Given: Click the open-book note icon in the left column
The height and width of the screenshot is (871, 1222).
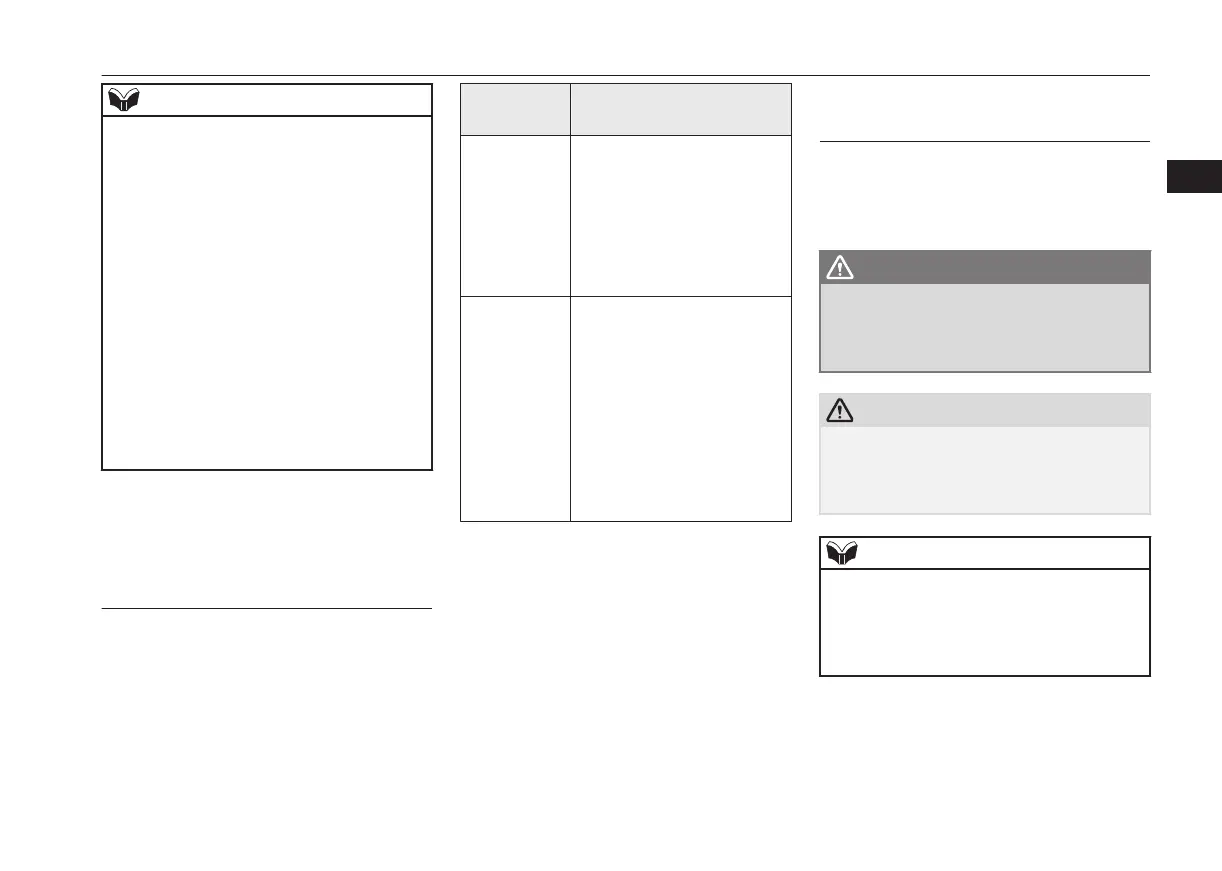Looking at the screenshot, I should (125, 100).
